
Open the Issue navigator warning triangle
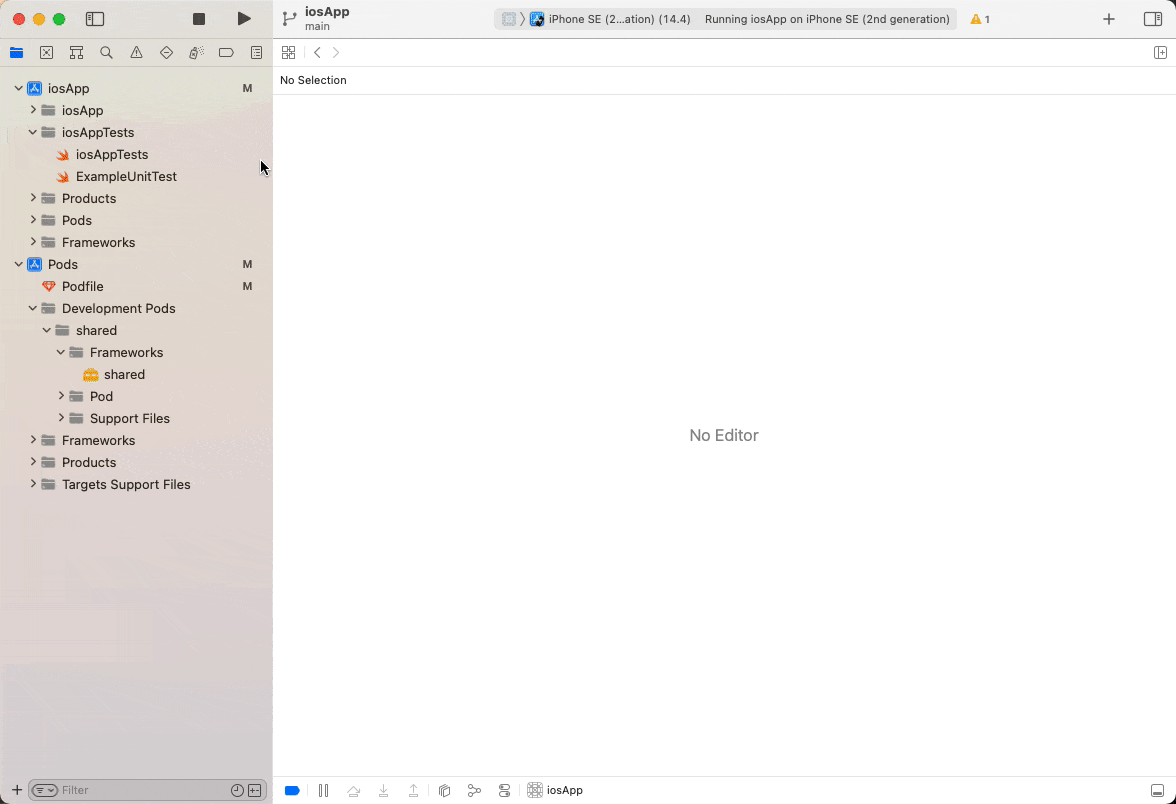click(136, 52)
